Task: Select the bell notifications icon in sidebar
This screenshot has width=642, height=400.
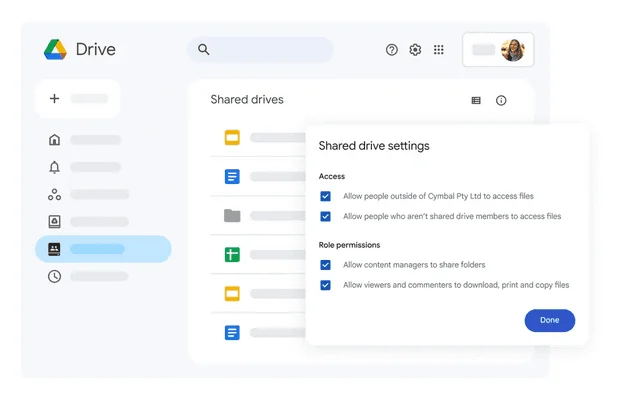Action: coord(54,167)
